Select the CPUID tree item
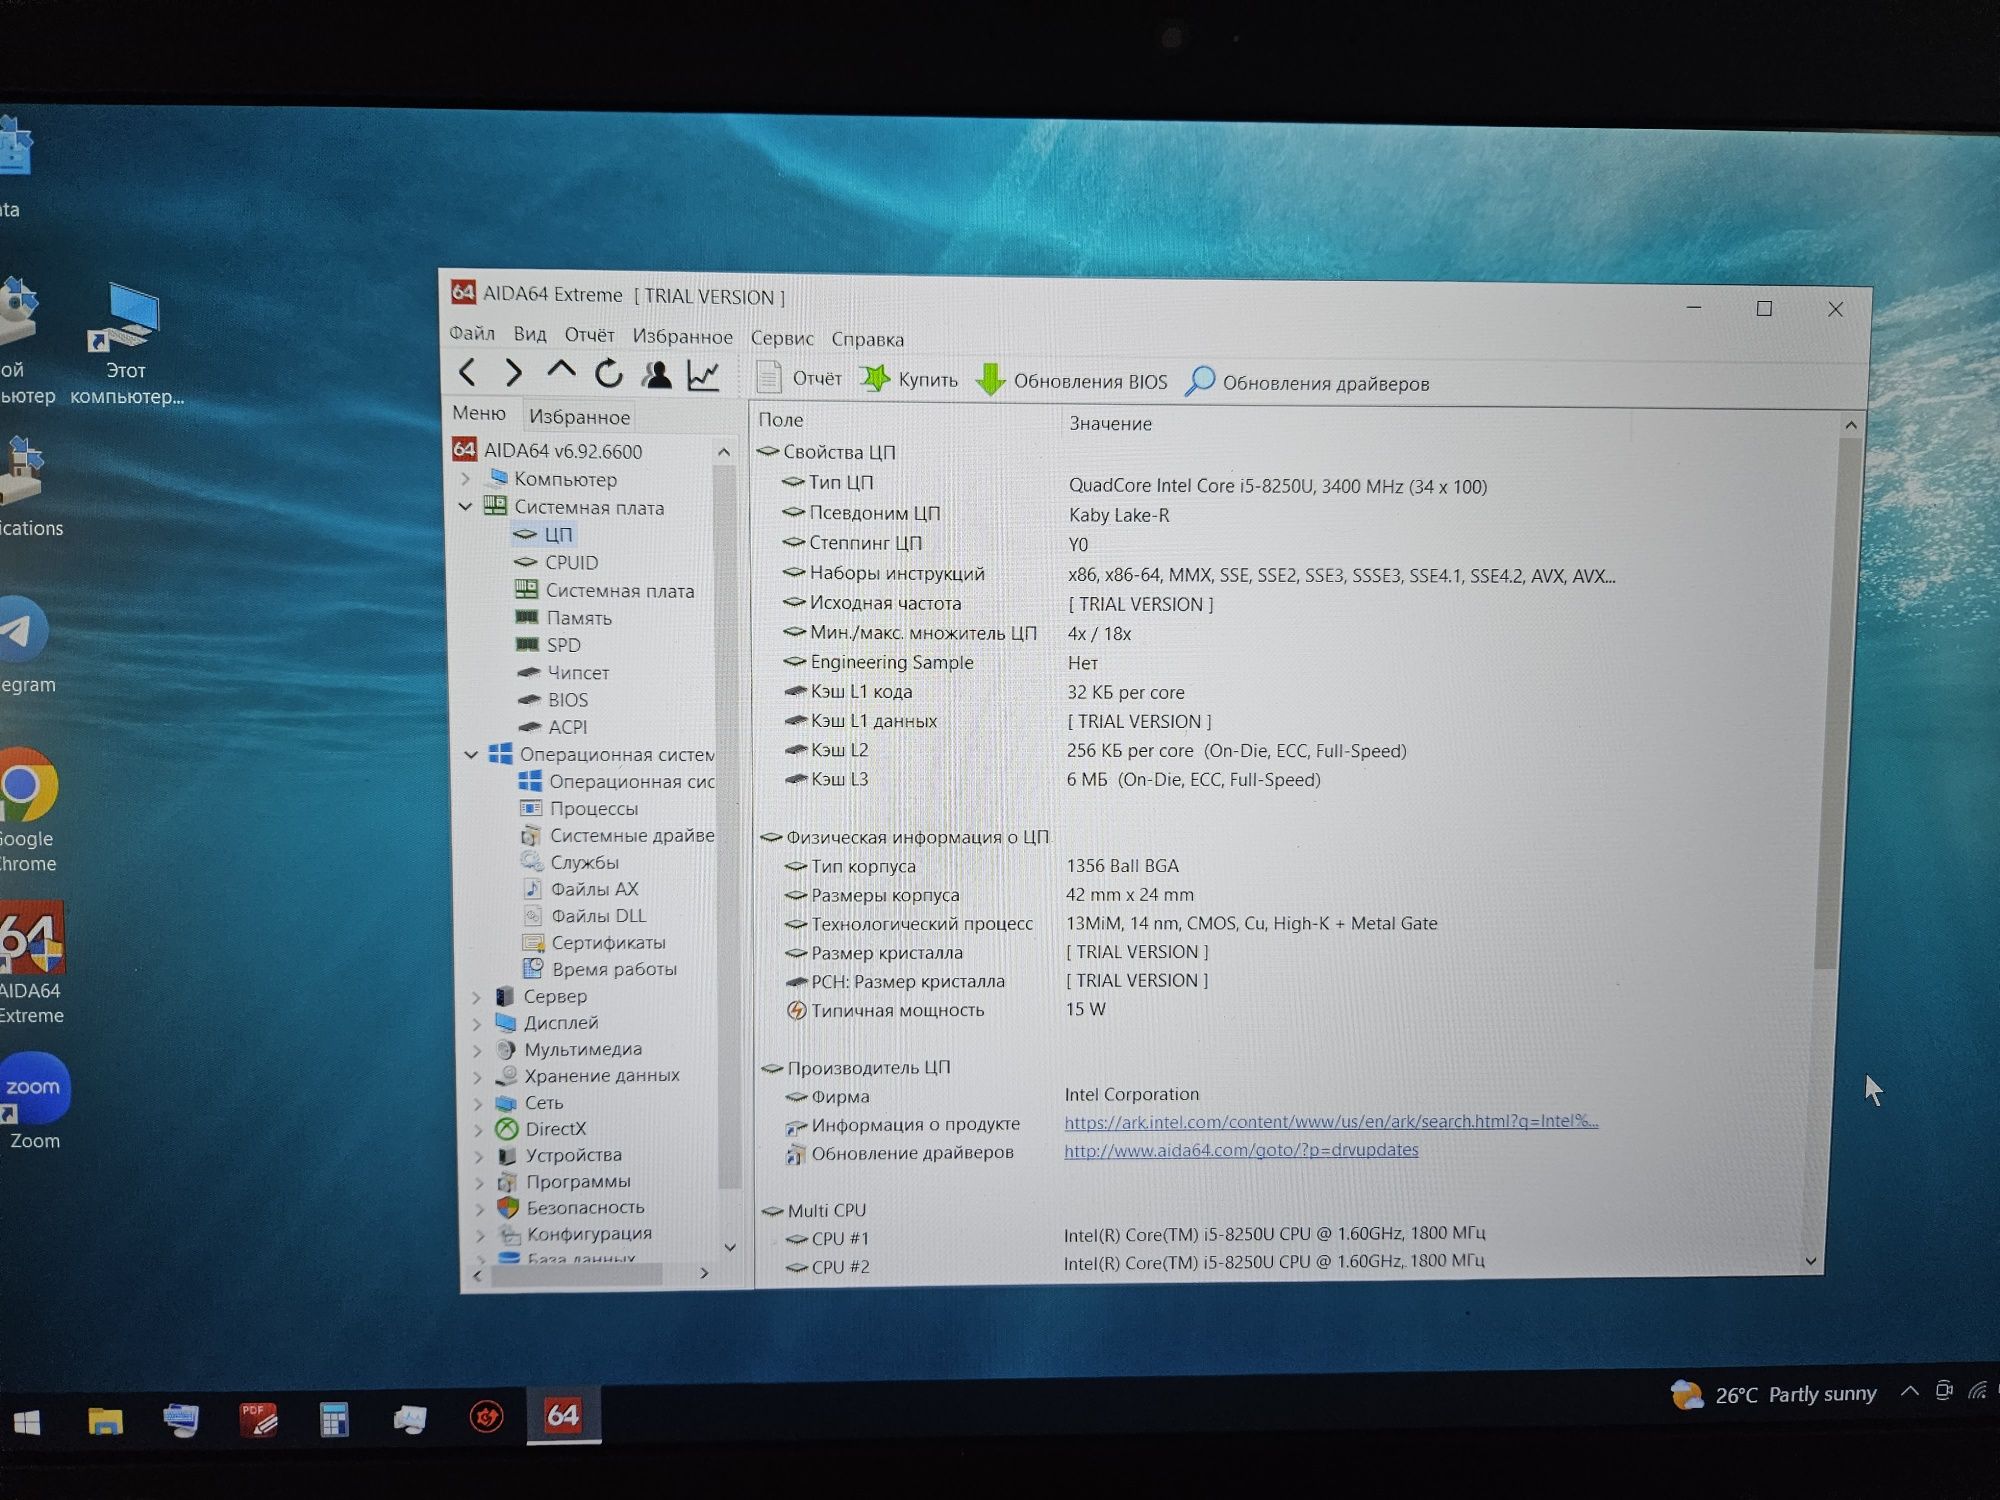The height and width of the screenshot is (1500, 2000). point(557,563)
